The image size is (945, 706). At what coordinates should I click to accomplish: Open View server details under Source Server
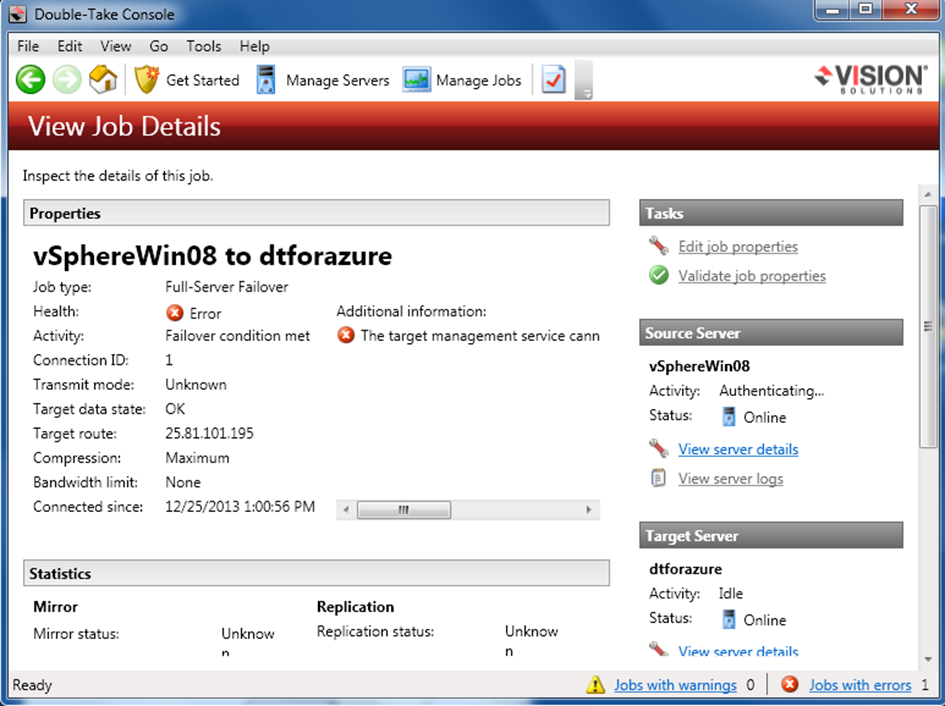pyautogui.click(x=738, y=449)
